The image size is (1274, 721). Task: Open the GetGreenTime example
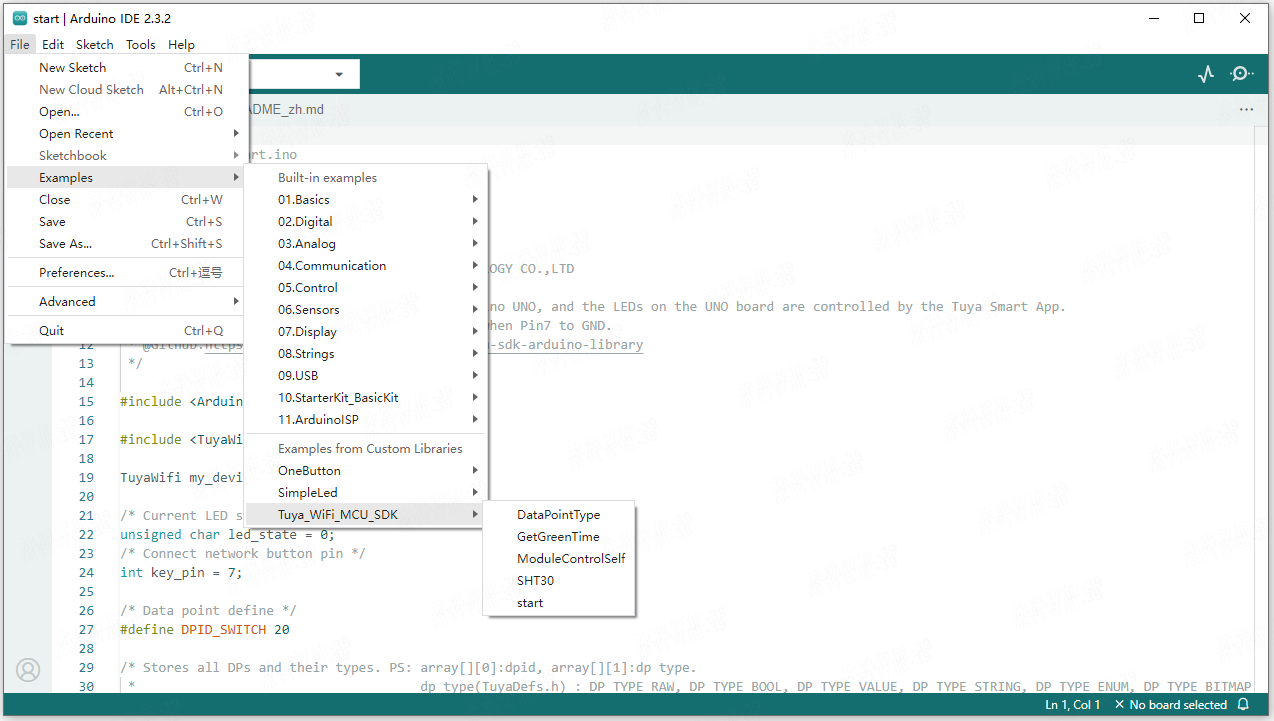(x=559, y=537)
